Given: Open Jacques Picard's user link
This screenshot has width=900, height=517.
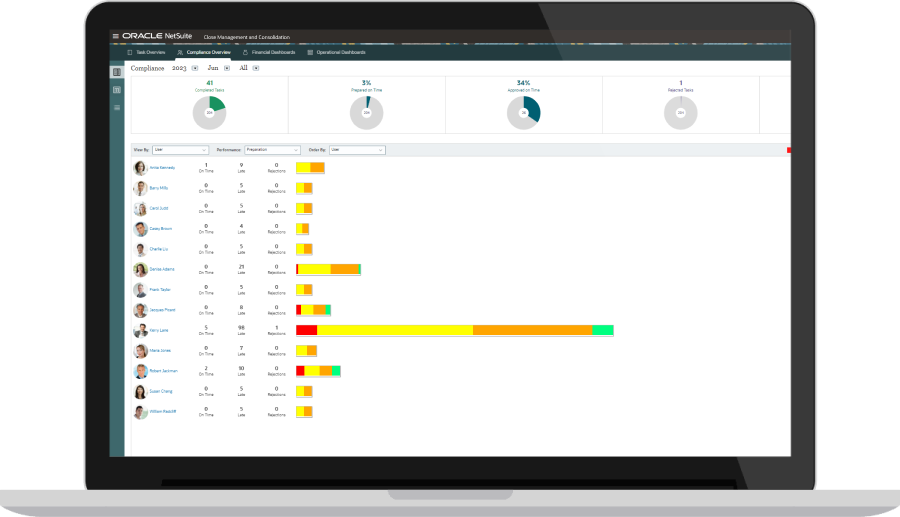Looking at the screenshot, I should click(x=162, y=310).
